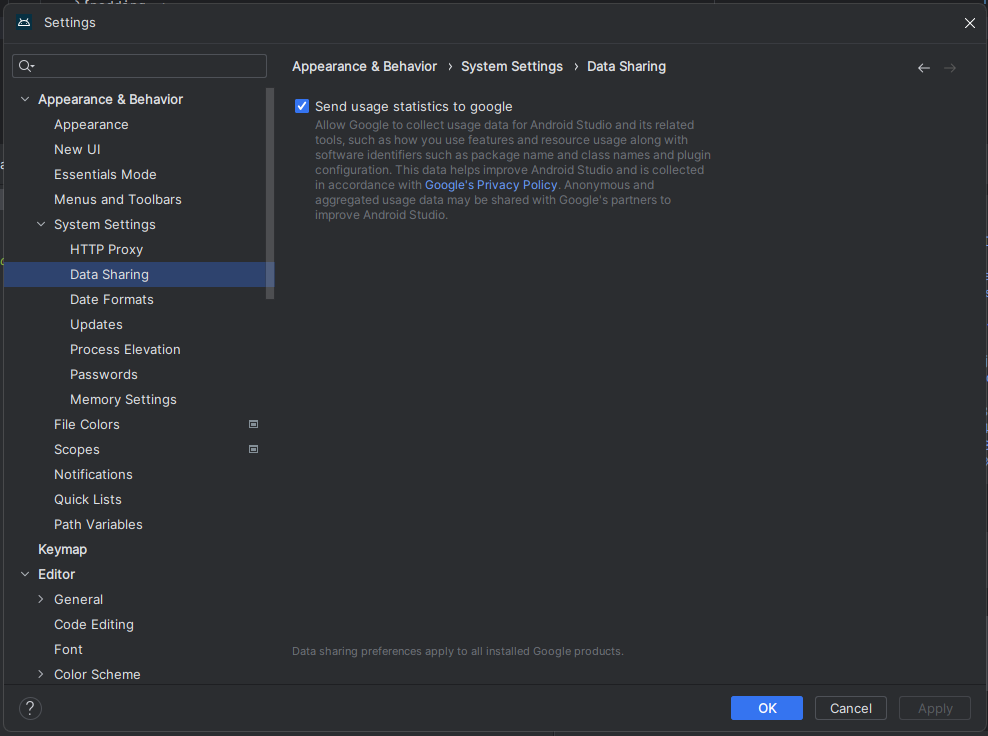The height and width of the screenshot is (736, 988).
Task: Collapse the System Settings tree node
Action: click(x=41, y=224)
